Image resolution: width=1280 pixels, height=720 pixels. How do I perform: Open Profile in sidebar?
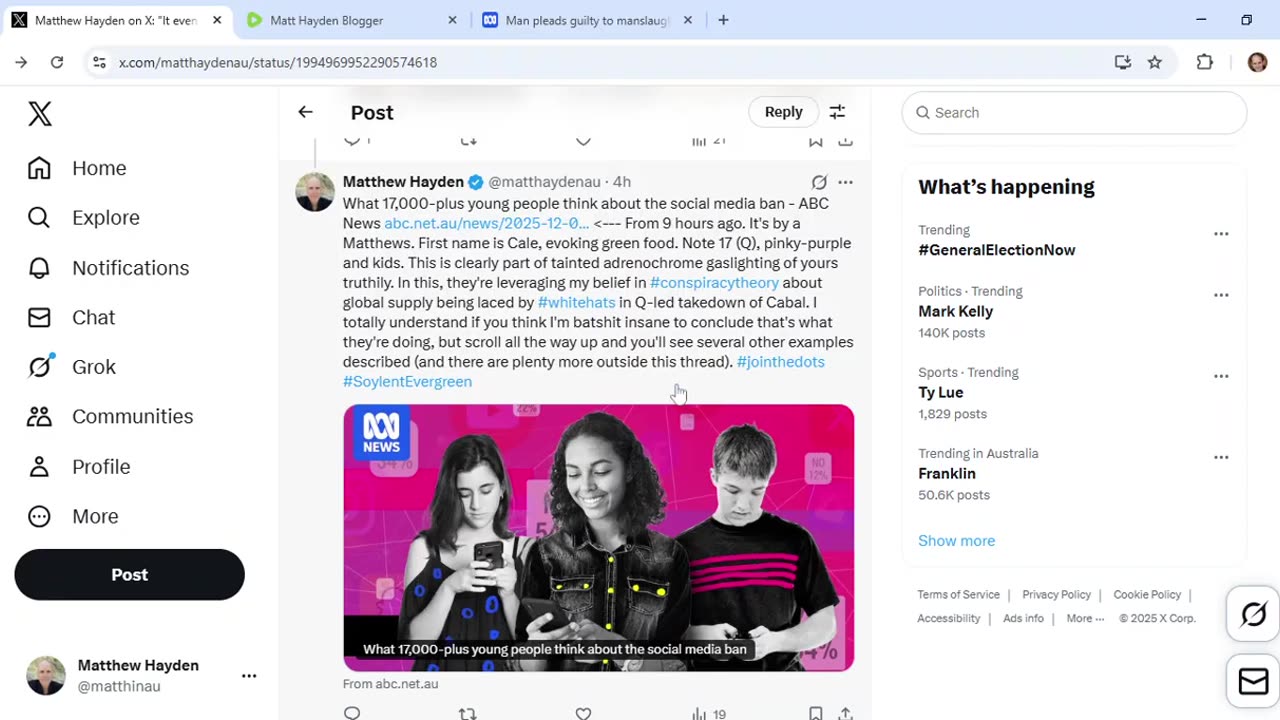pyautogui.click(x=79, y=466)
